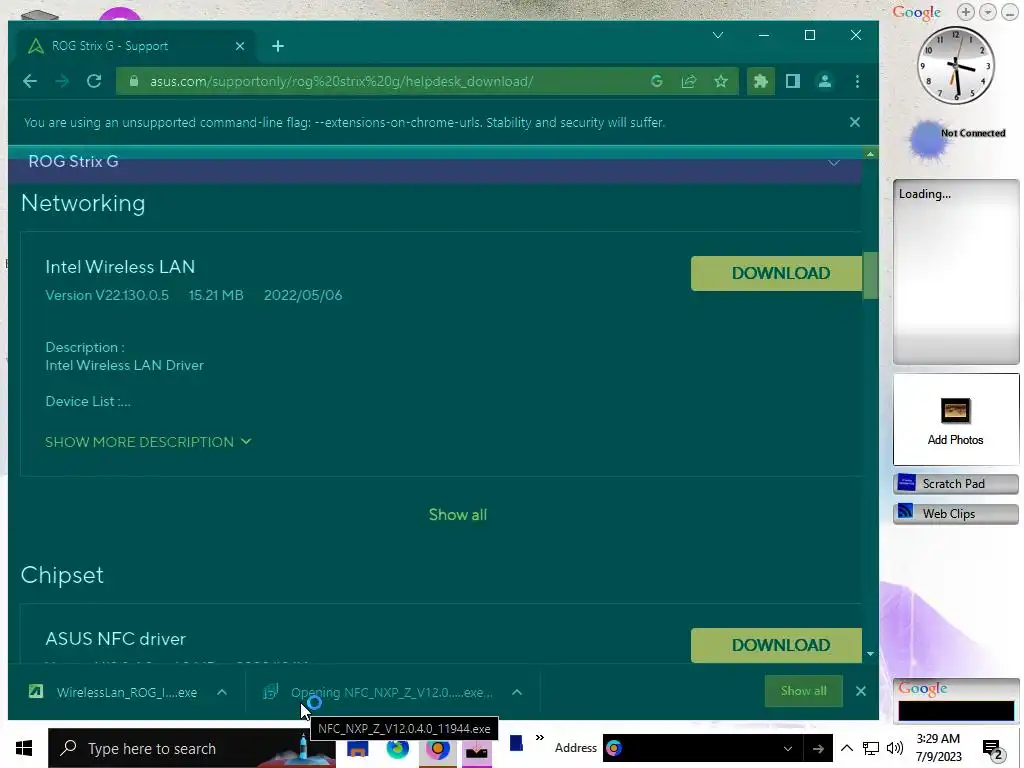
Task: Click the Google search box in sidebar
Action: coord(956,711)
